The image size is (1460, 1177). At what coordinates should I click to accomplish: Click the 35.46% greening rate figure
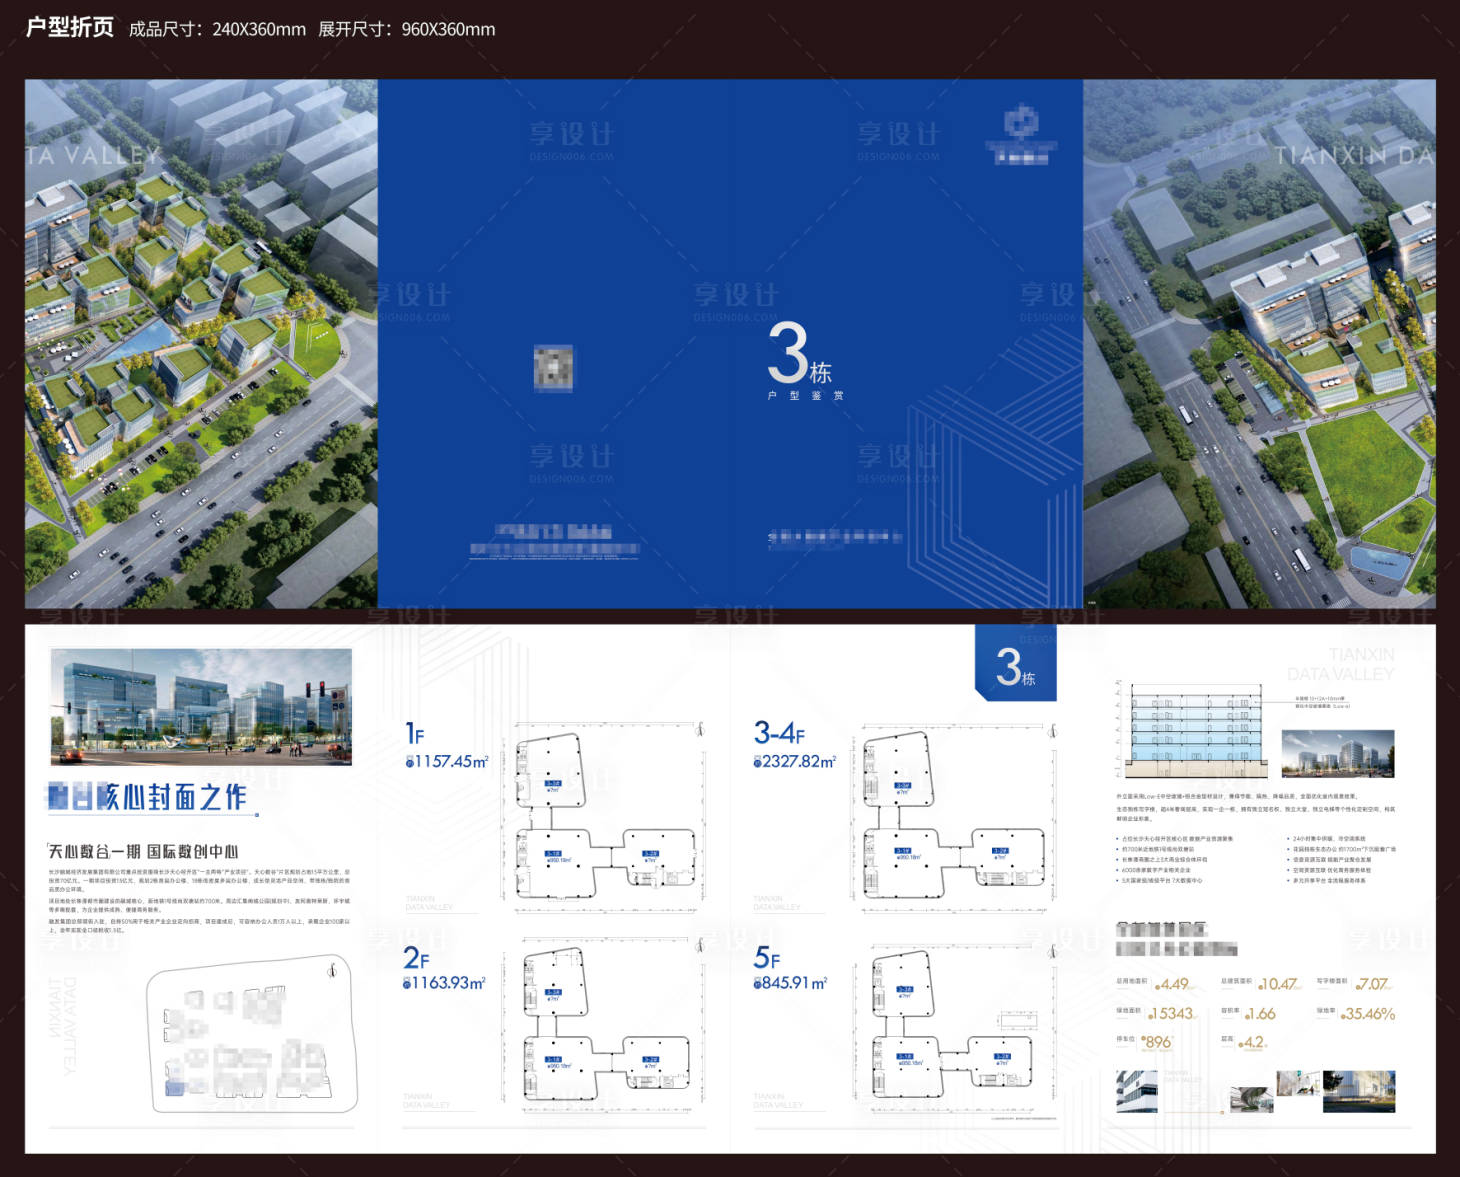[1368, 1014]
